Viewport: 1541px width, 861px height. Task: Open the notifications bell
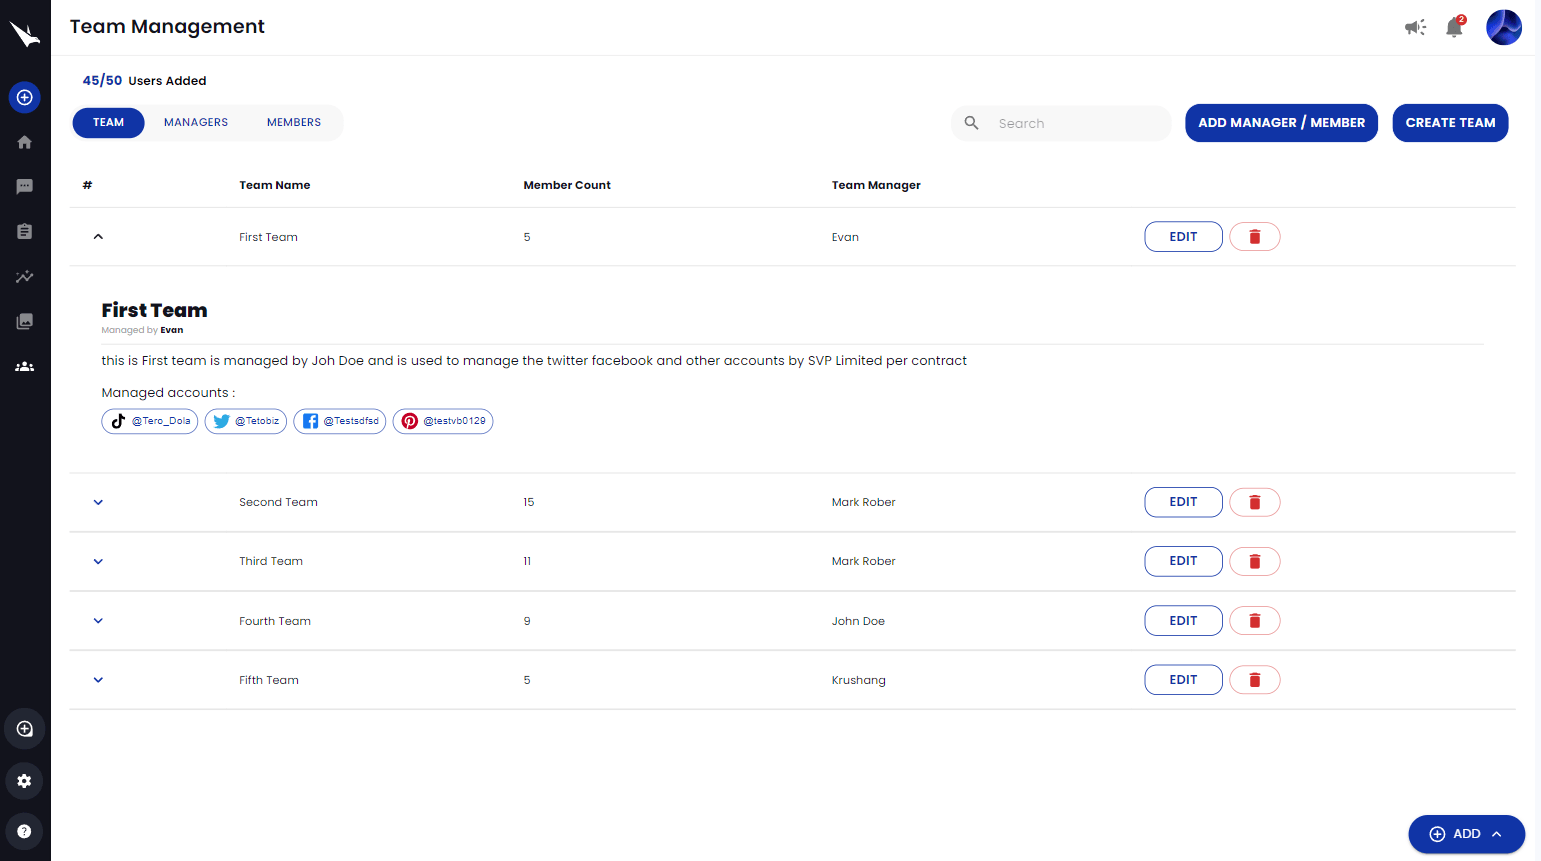pos(1454,28)
